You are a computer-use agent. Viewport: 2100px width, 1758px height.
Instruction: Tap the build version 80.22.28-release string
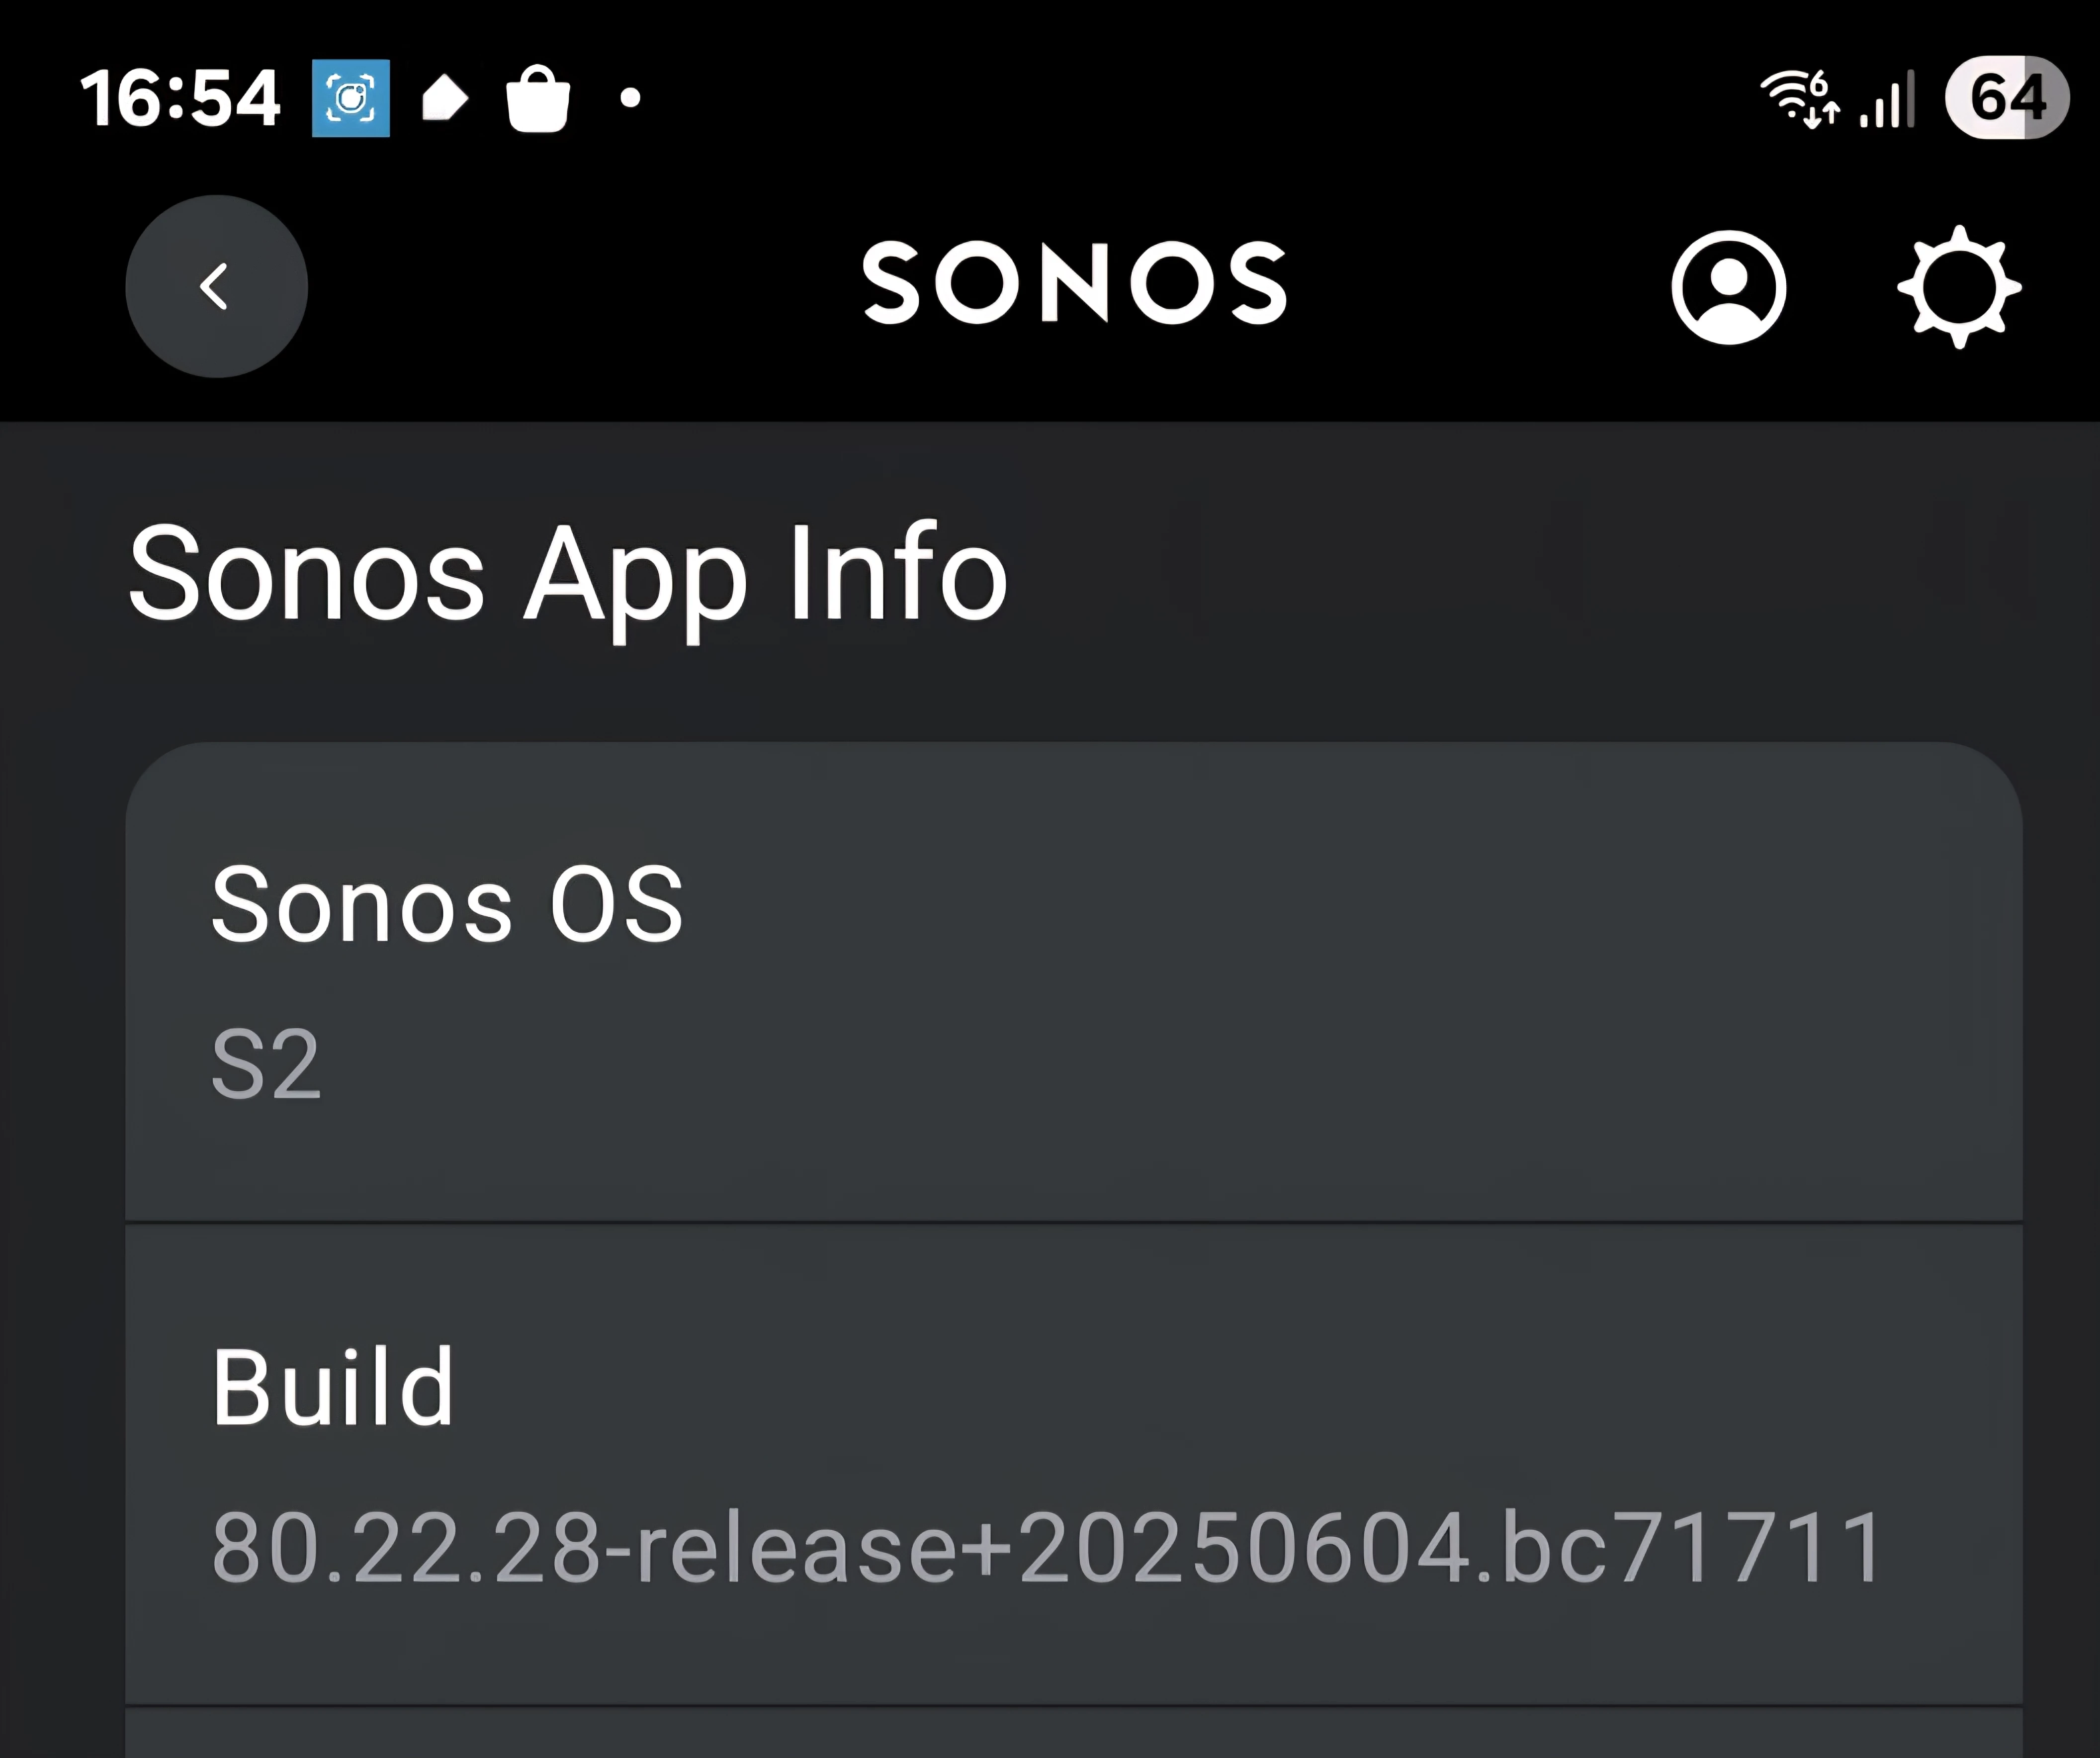click(1048, 1548)
